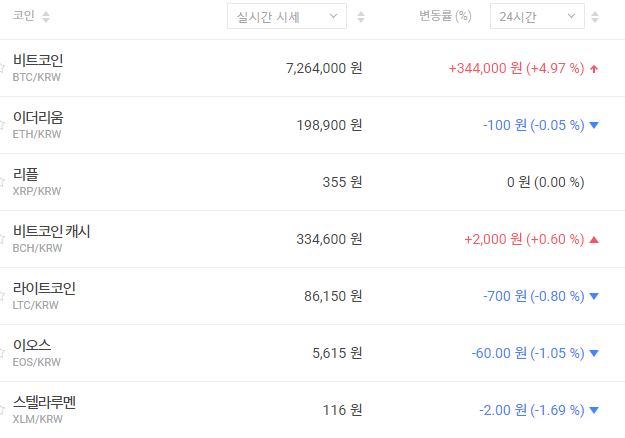625x438 pixels.
Task: Click the blue down triangle on 이오스 row
Action: point(594,353)
